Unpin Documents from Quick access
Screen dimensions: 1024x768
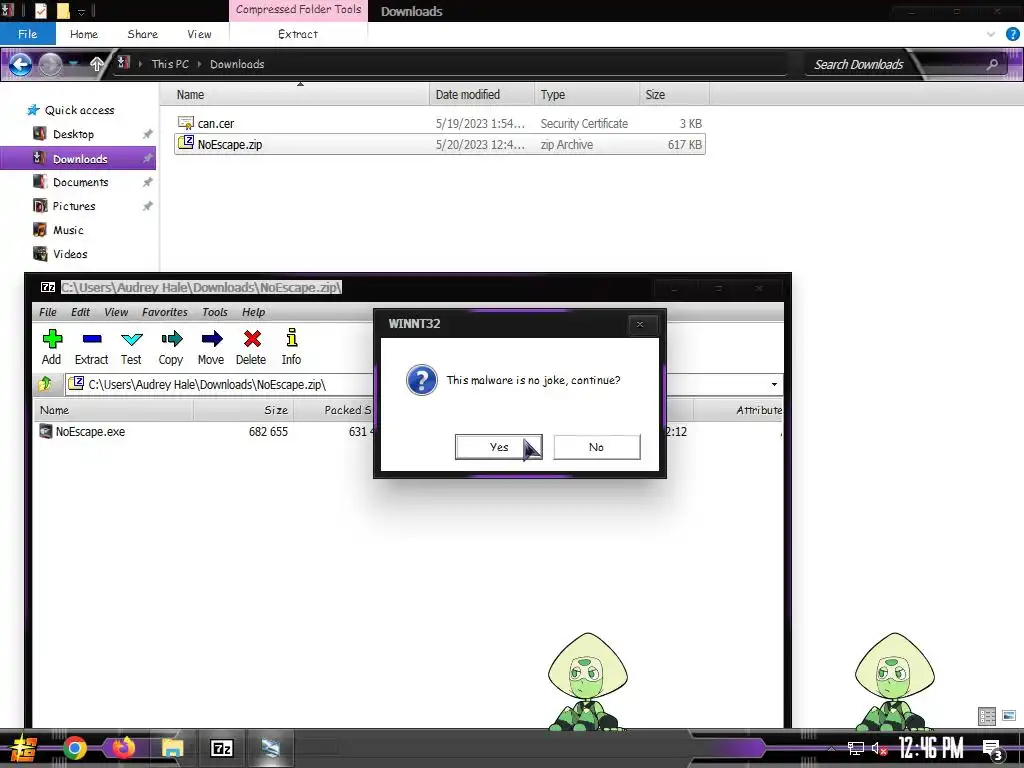tap(148, 182)
